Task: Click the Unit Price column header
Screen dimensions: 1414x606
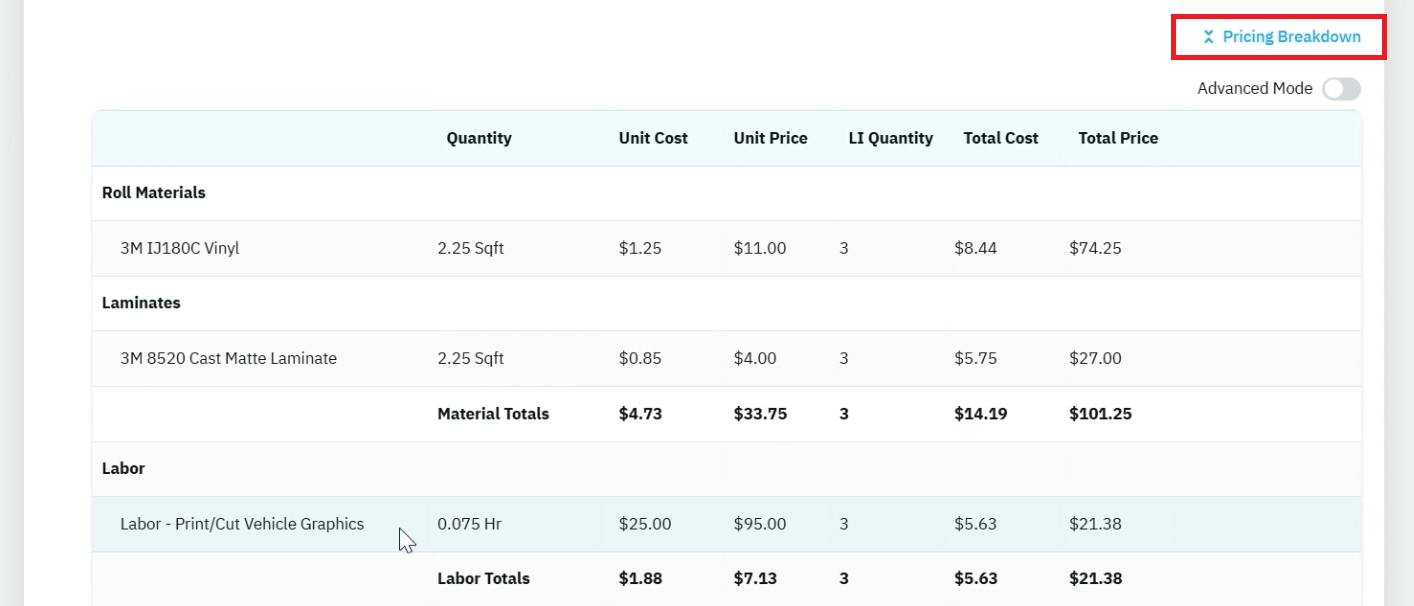Action: click(770, 138)
